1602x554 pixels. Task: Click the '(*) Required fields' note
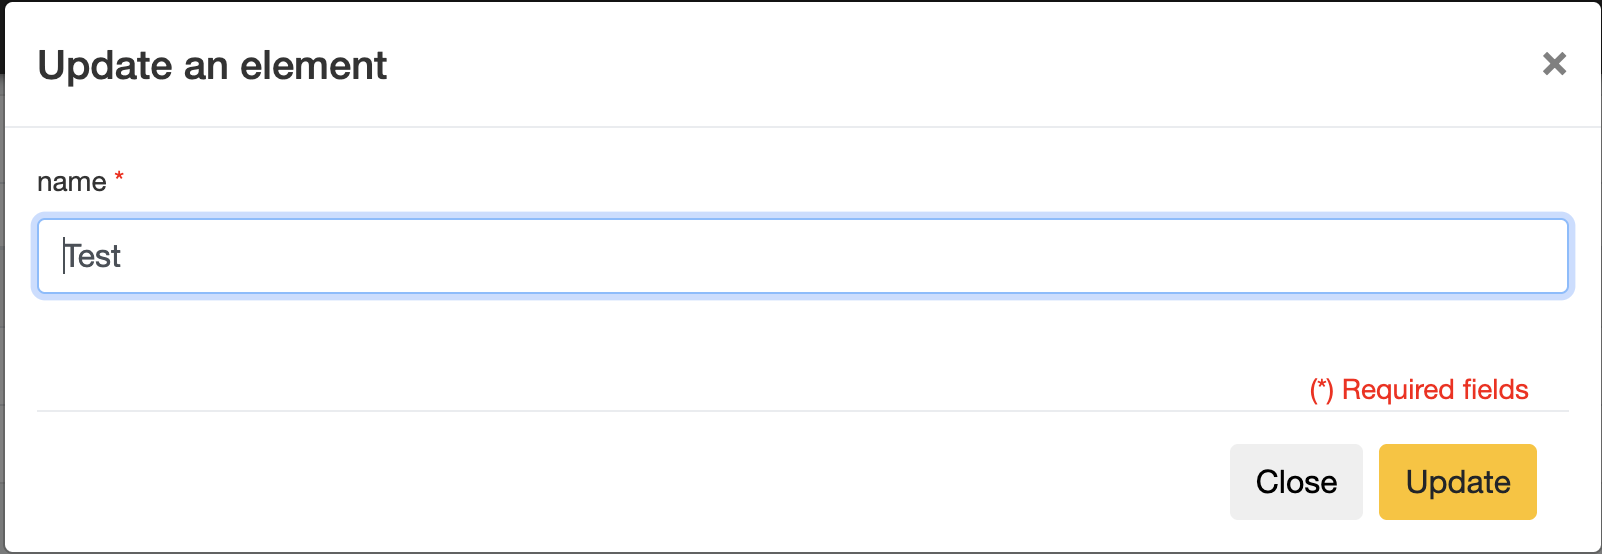[1419, 389]
